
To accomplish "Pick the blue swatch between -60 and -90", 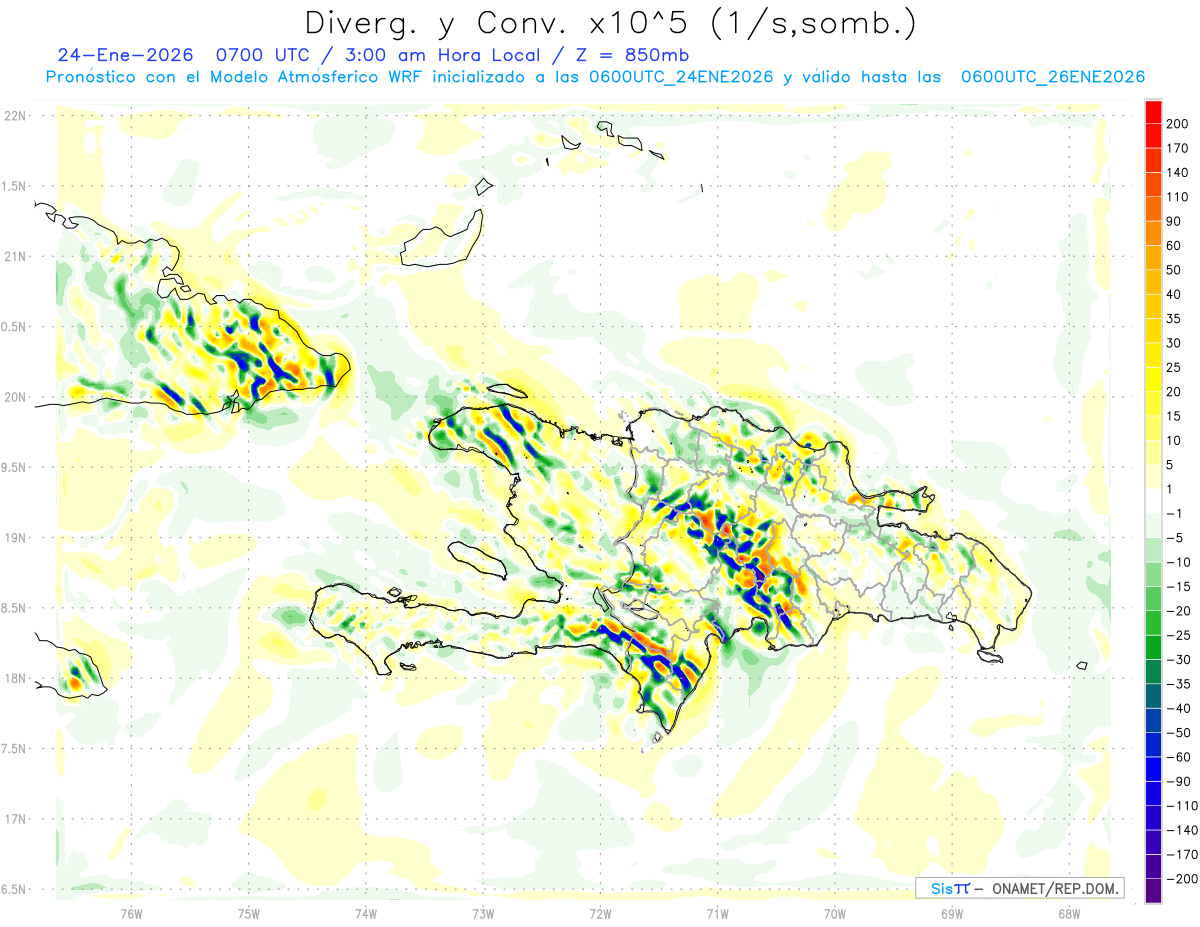I will tap(1153, 769).
